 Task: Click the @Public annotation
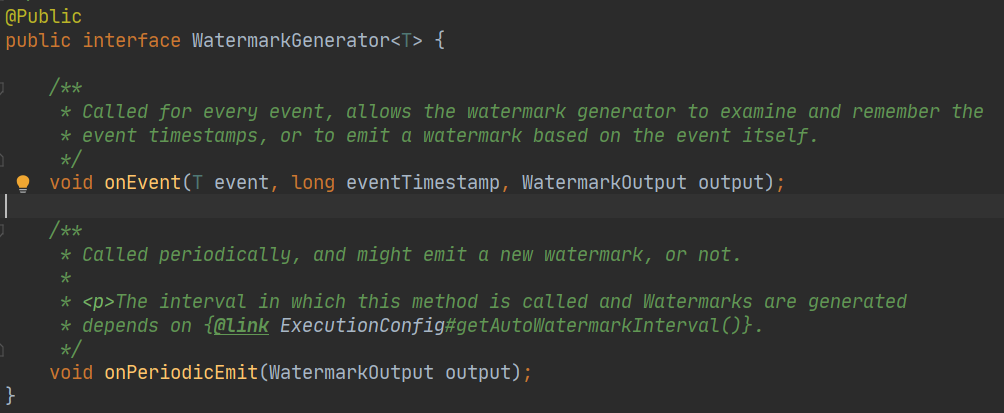(x=44, y=17)
